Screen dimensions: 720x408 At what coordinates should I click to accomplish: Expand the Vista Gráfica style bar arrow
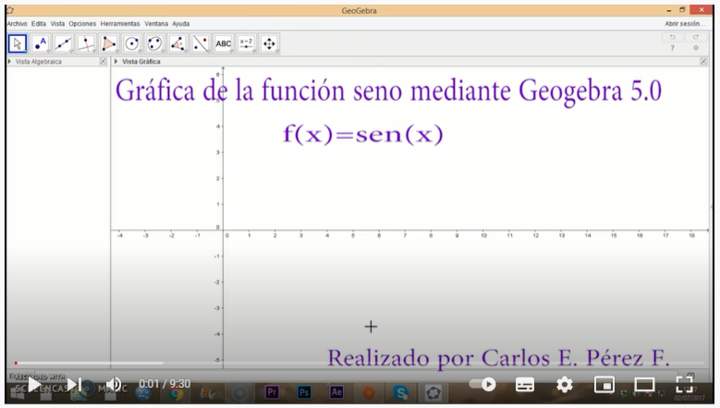(x=116, y=61)
